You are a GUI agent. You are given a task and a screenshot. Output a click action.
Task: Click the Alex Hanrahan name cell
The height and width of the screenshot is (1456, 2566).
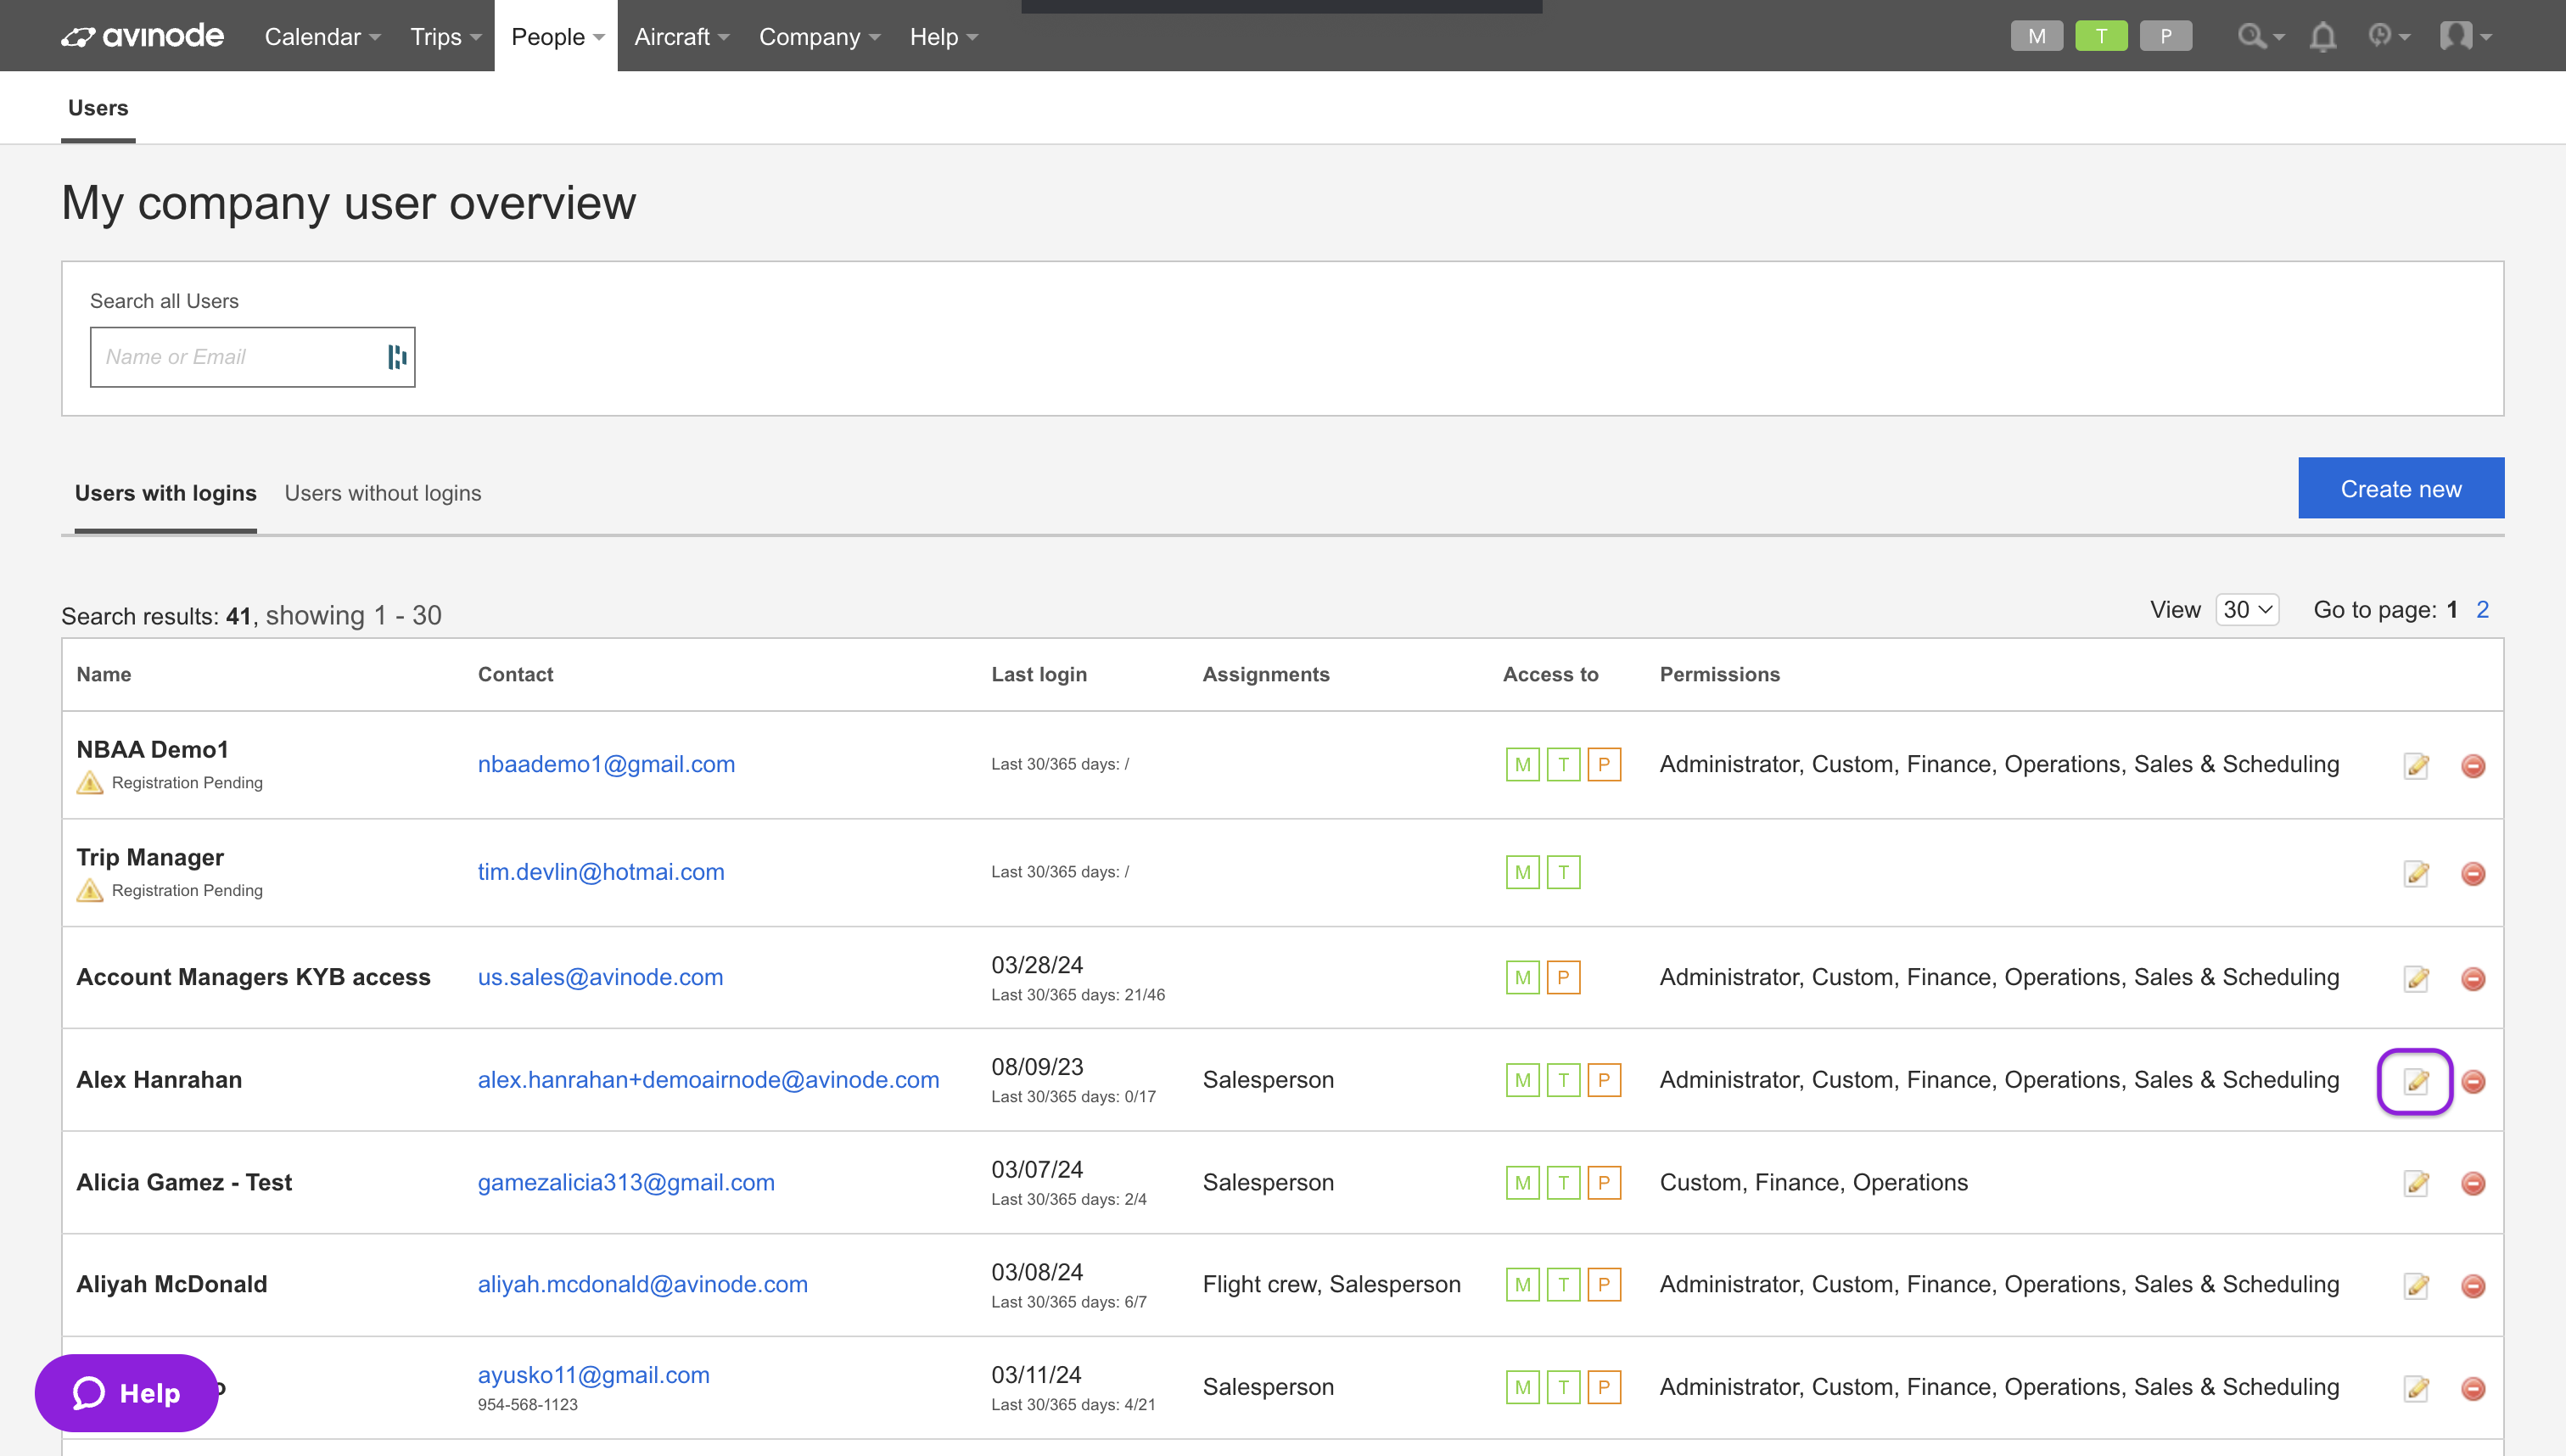pos(159,1081)
